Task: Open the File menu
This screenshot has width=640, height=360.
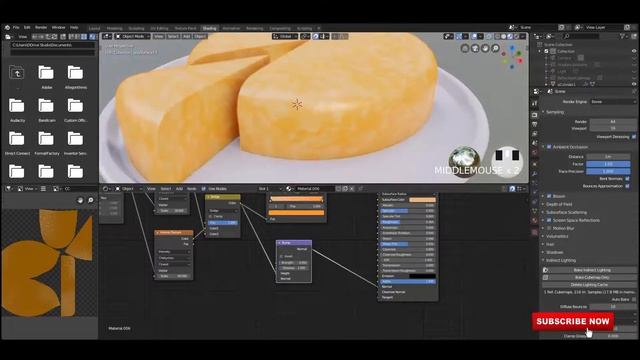Action: (16, 27)
